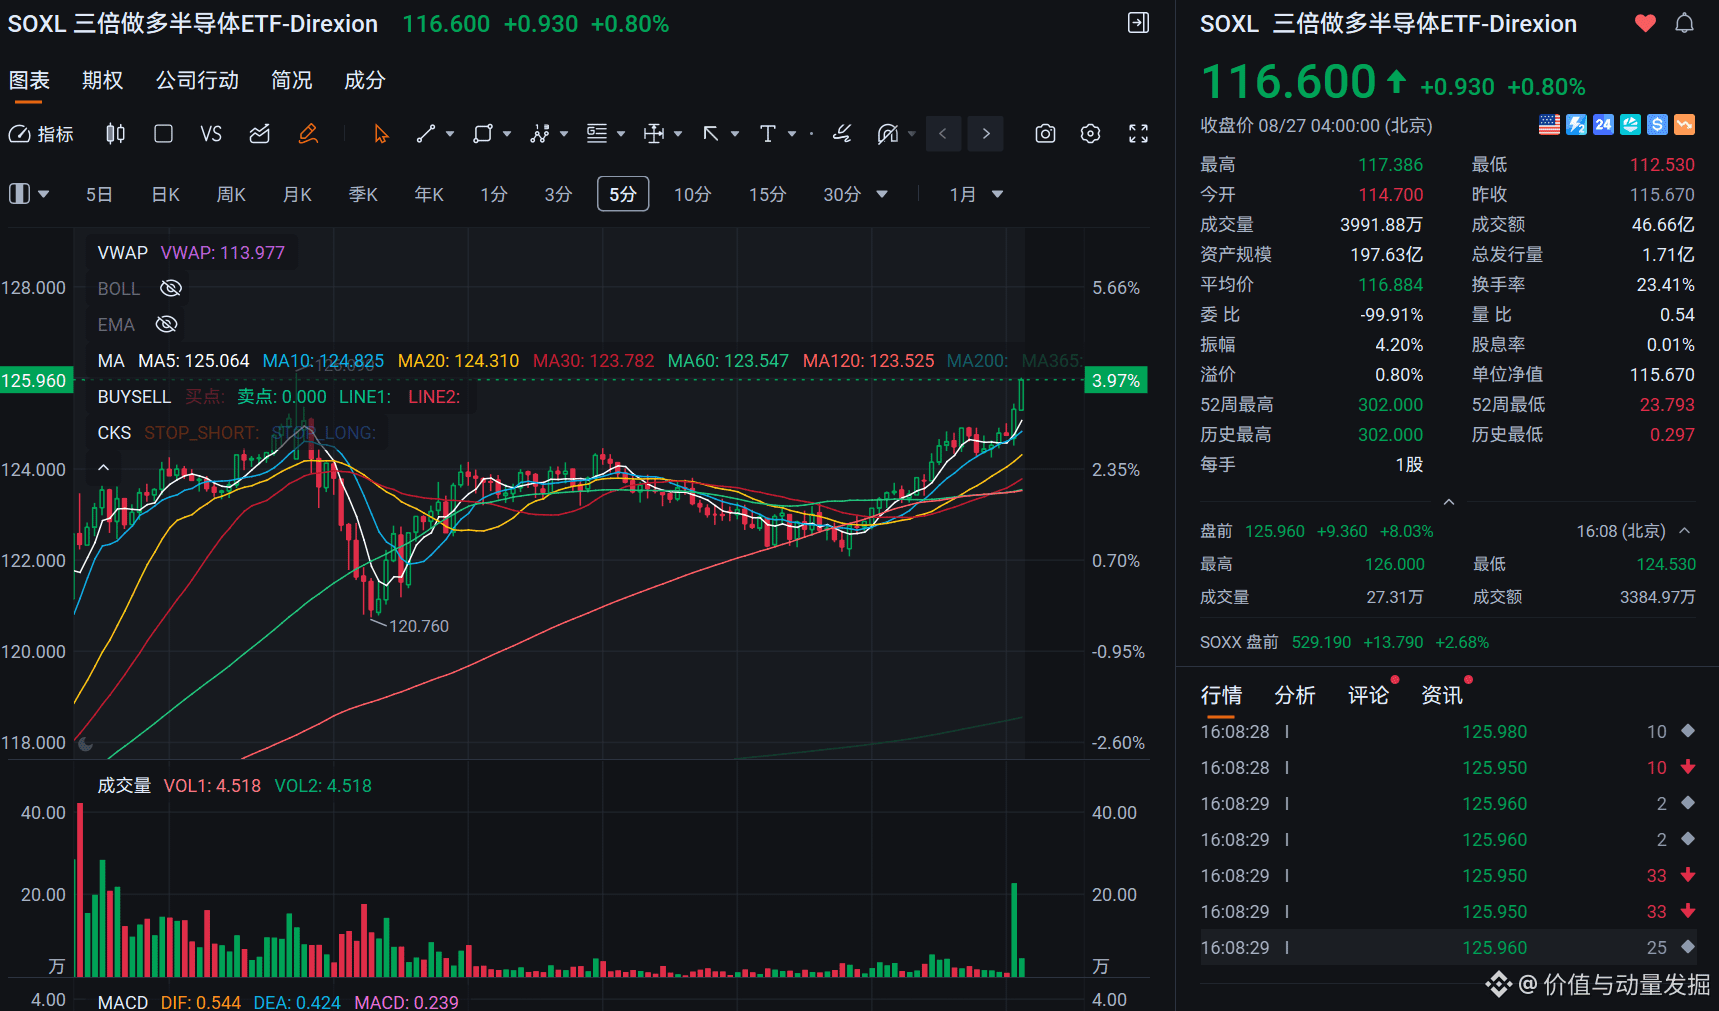The height and width of the screenshot is (1011, 1719).
Task: Open the 简况 tab
Action: (x=292, y=81)
